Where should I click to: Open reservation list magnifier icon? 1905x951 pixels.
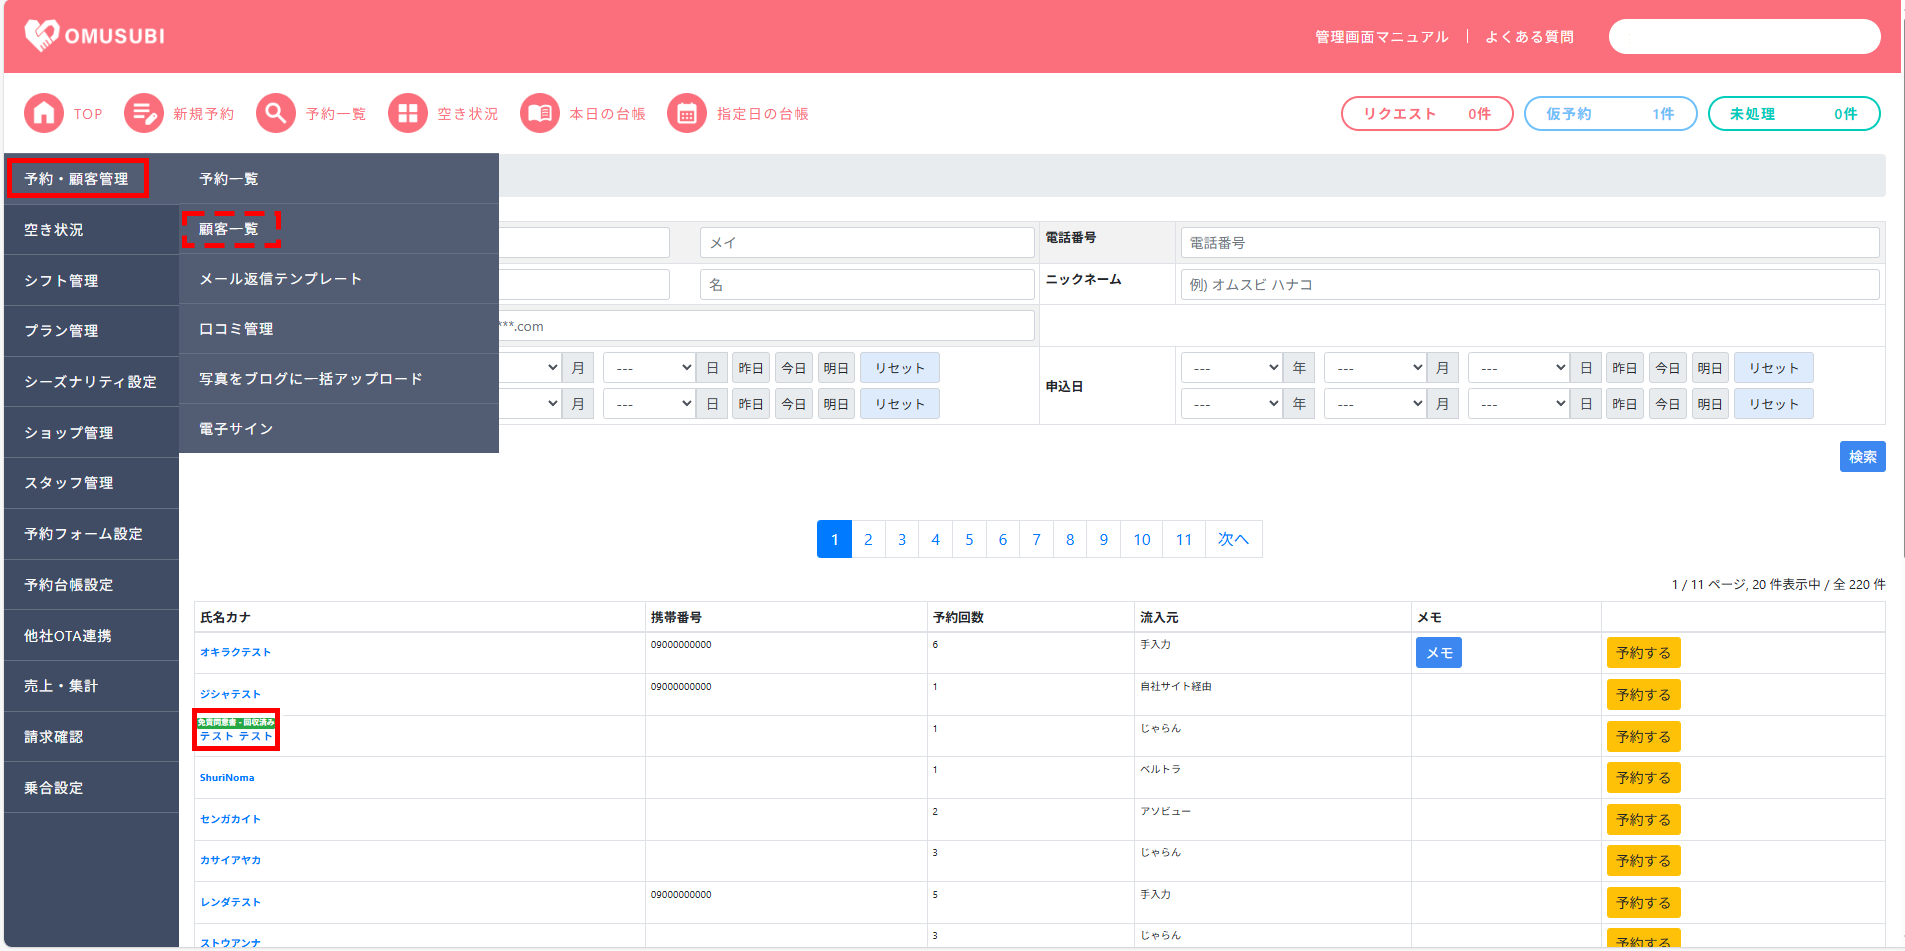276,114
